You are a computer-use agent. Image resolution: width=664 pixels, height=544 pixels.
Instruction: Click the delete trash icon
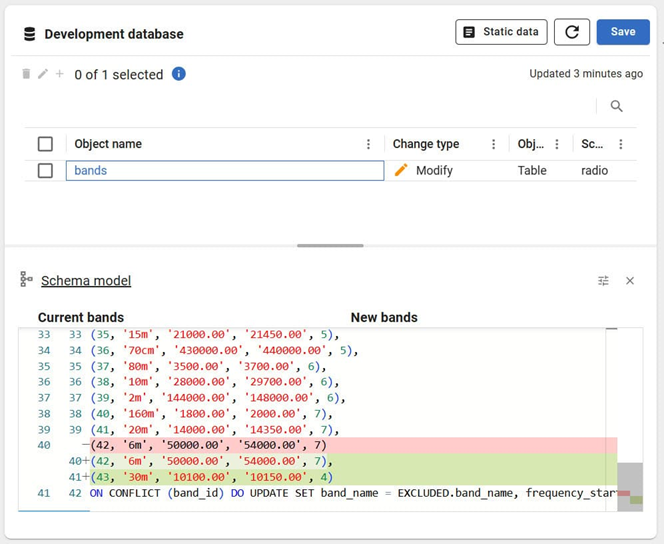(x=26, y=74)
